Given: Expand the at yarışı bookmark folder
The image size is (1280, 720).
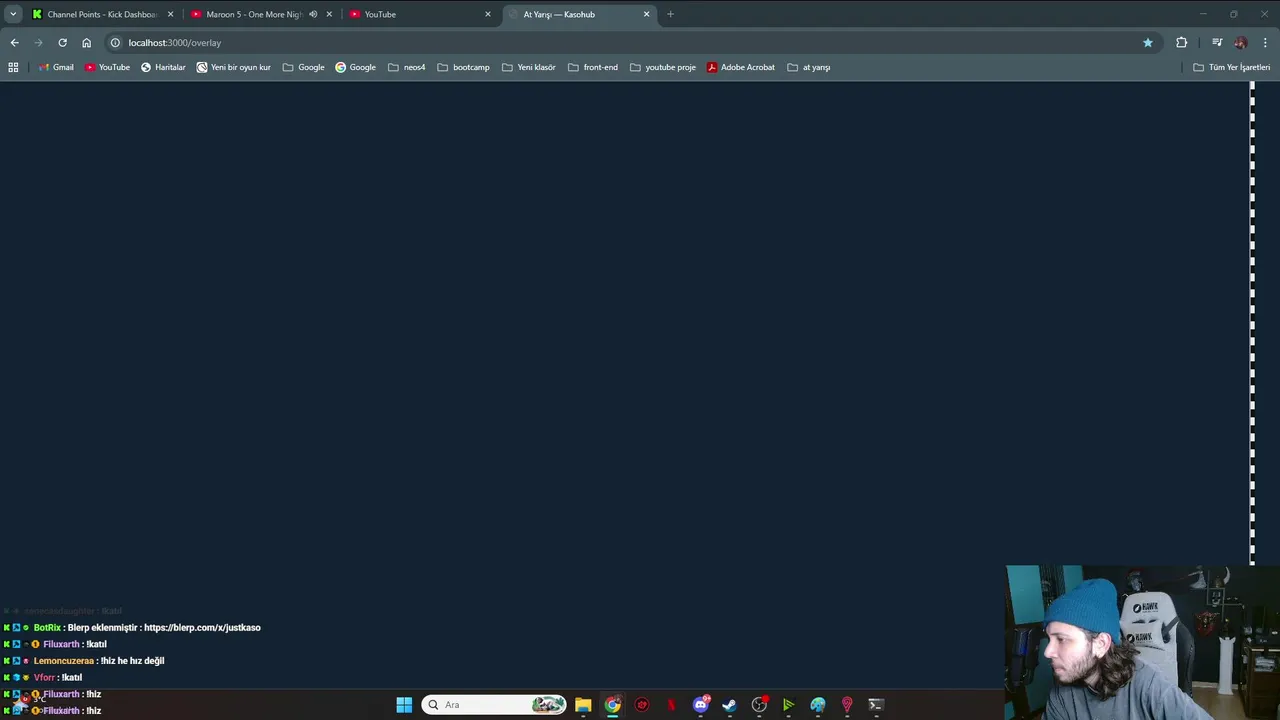Looking at the screenshot, I should pyautogui.click(x=809, y=67).
